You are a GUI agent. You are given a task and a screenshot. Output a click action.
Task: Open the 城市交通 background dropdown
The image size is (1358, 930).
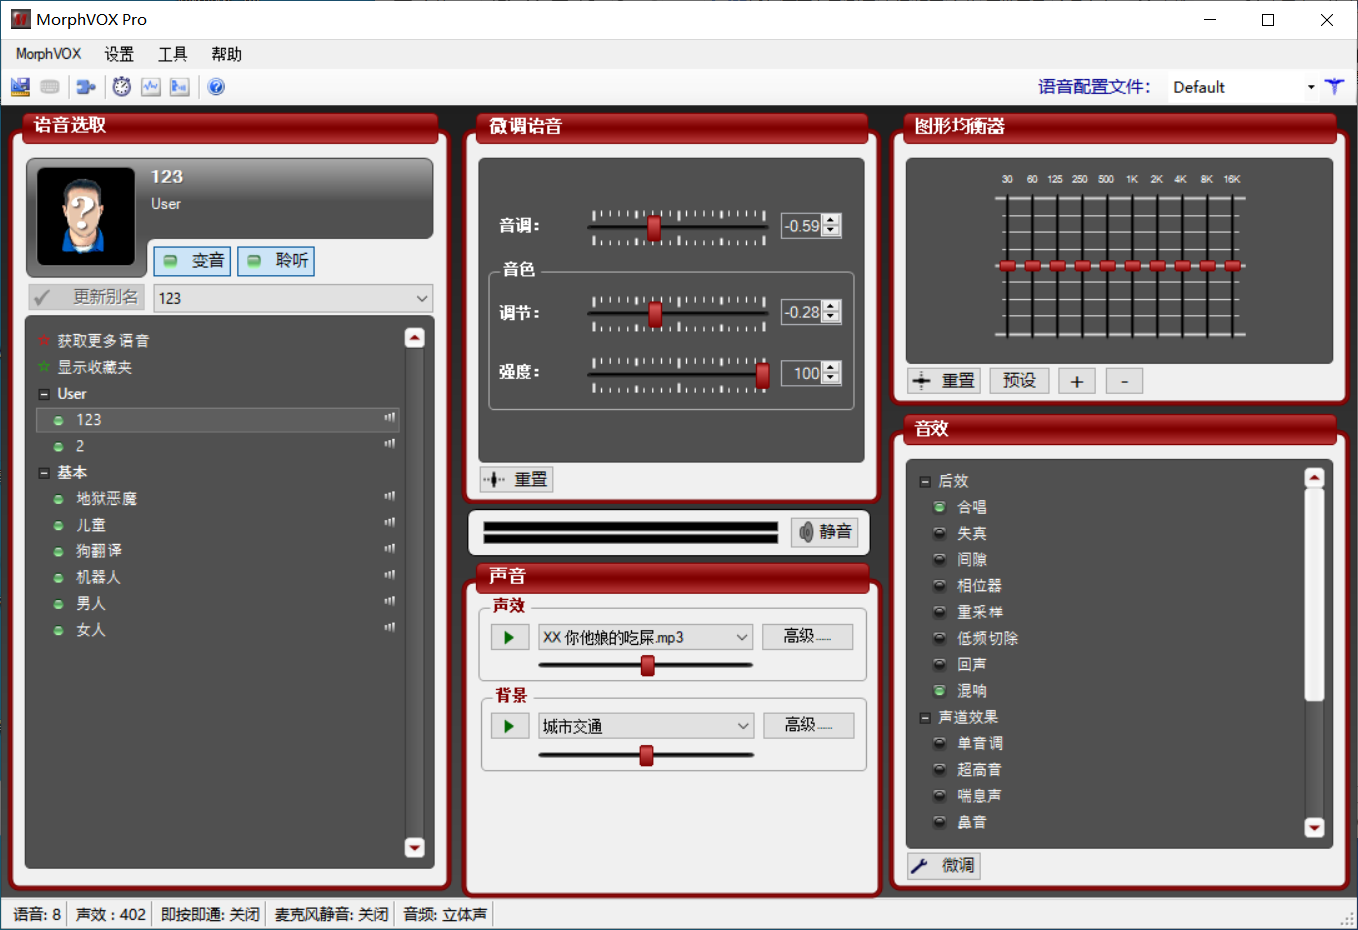click(742, 726)
